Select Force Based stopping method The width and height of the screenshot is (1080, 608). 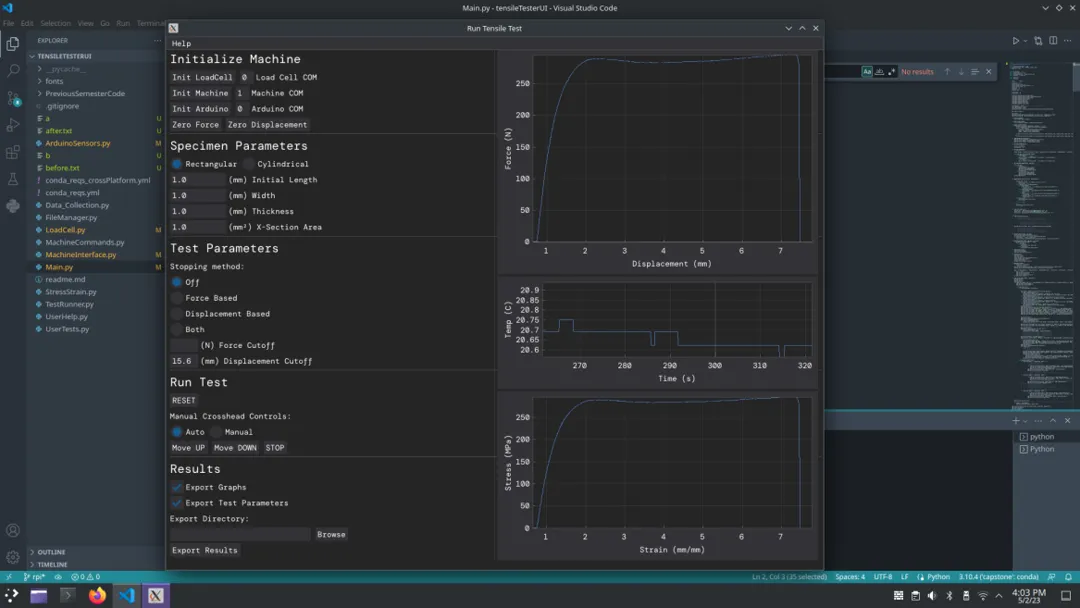177,298
